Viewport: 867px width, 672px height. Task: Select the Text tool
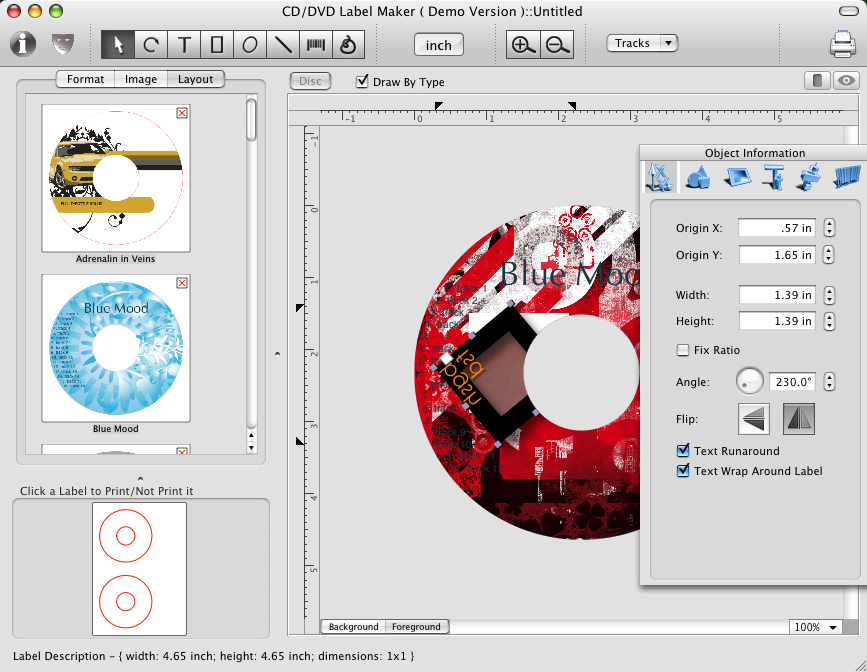point(184,45)
